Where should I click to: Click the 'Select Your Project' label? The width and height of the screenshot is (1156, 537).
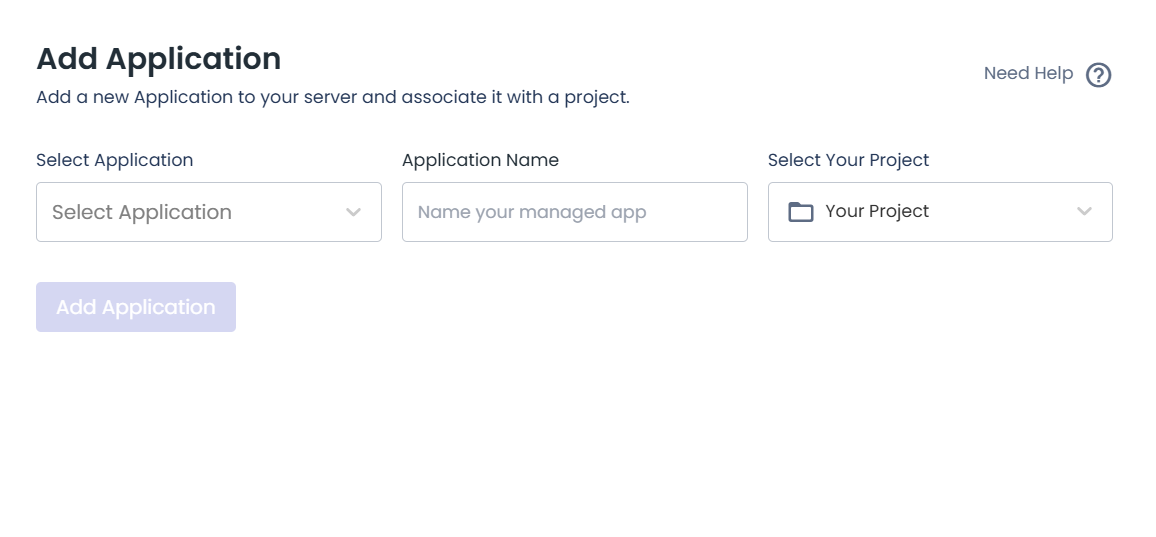pyautogui.click(x=849, y=160)
